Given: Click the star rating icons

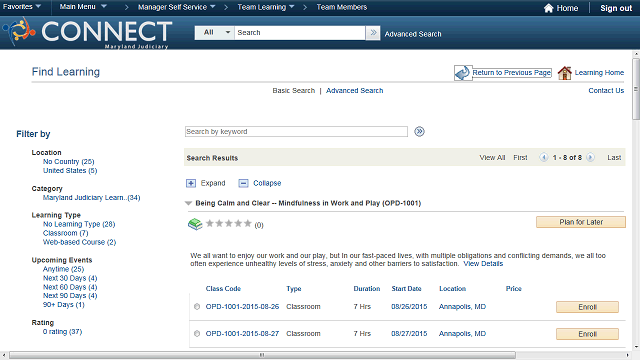Looking at the screenshot, I should click(x=229, y=223).
